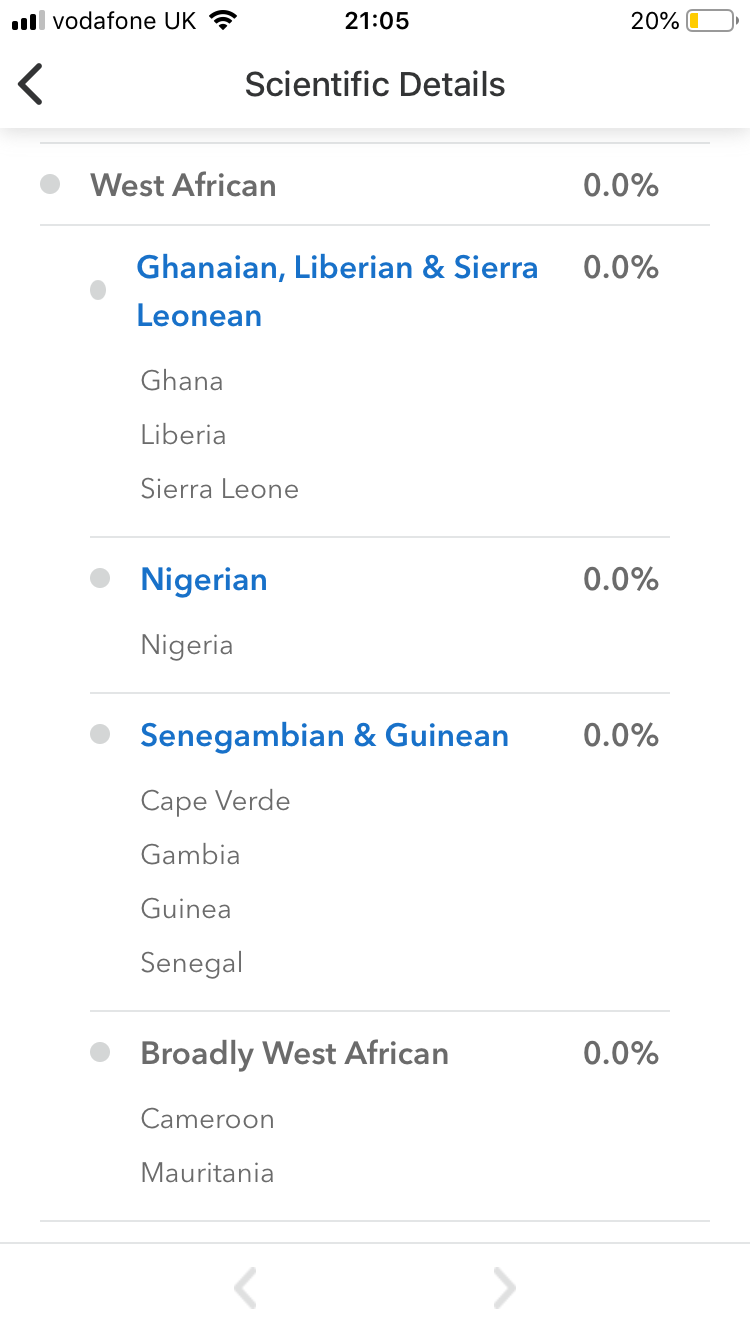Viewport: 750px width, 1334px height.
Task: Tap the Cape Verde country entry
Action: [215, 801]
